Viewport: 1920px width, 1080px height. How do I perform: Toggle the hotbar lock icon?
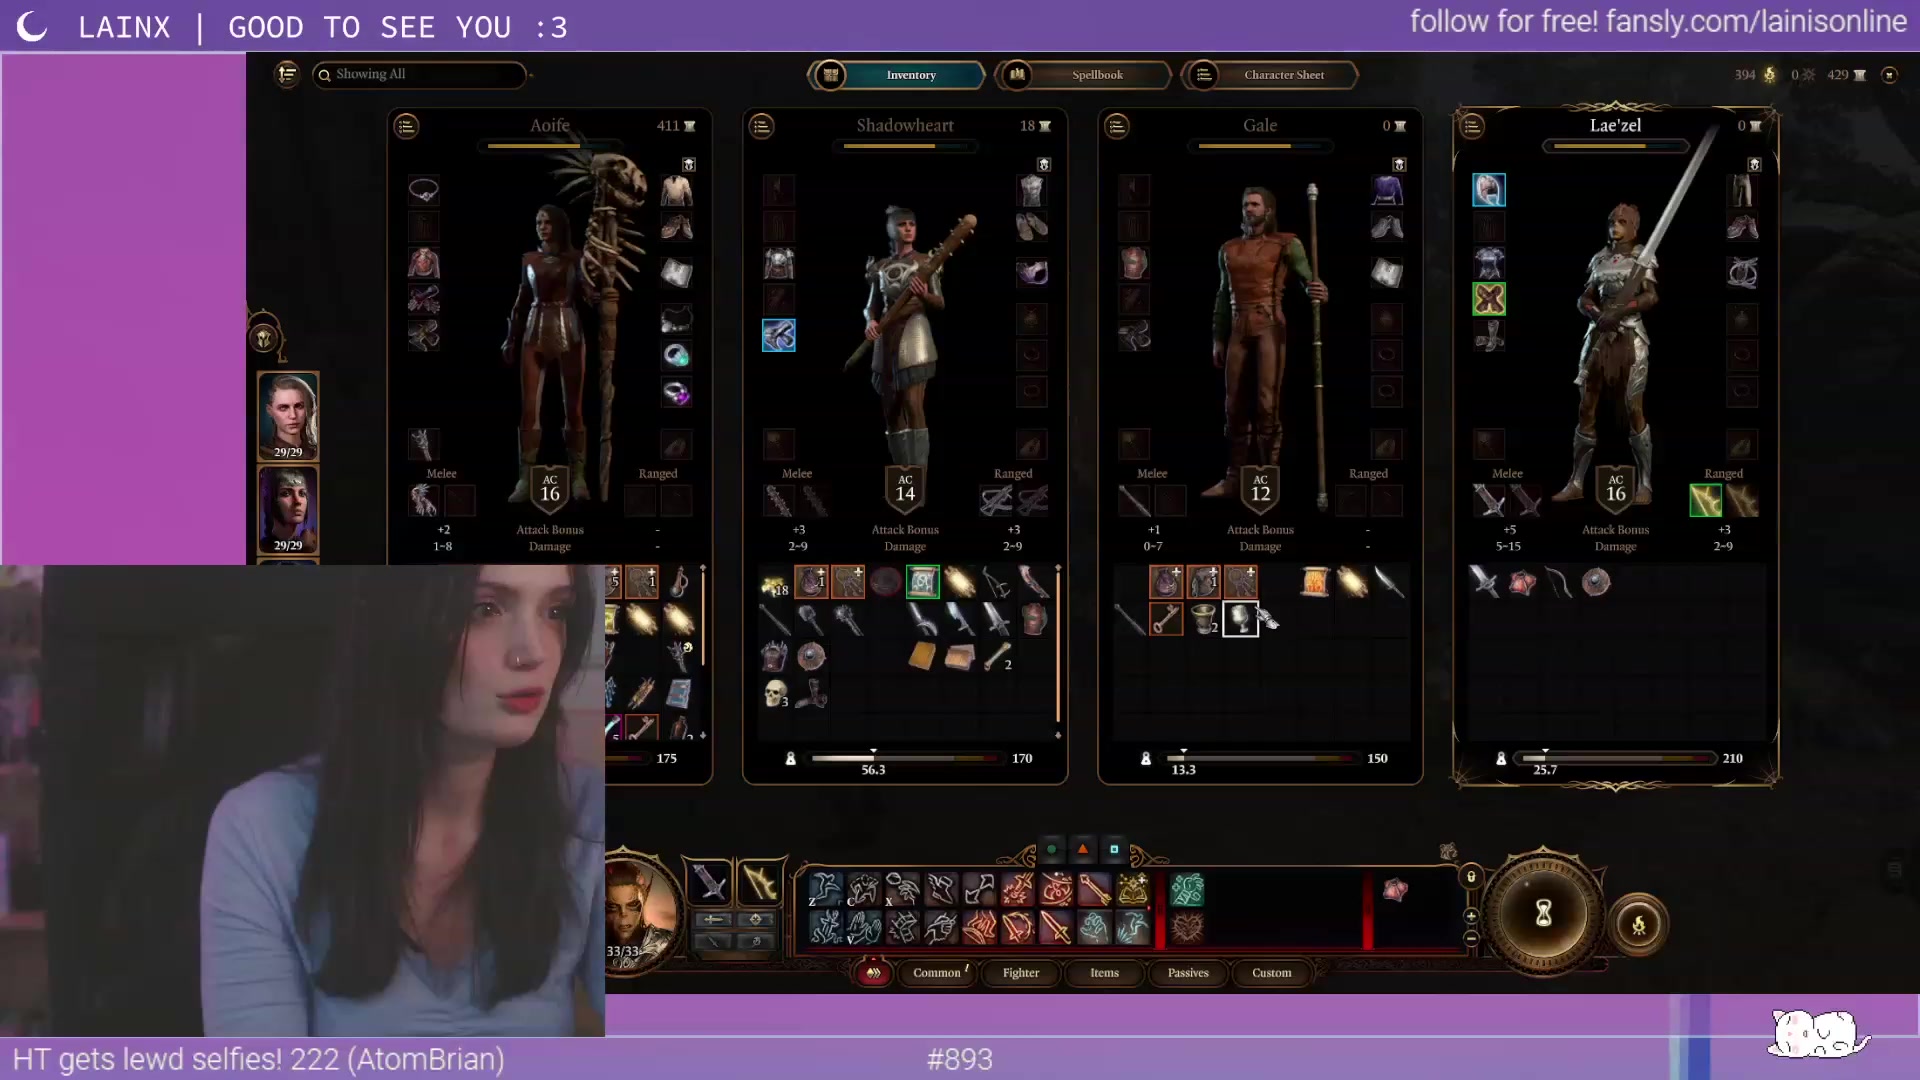click(1471, 877)
